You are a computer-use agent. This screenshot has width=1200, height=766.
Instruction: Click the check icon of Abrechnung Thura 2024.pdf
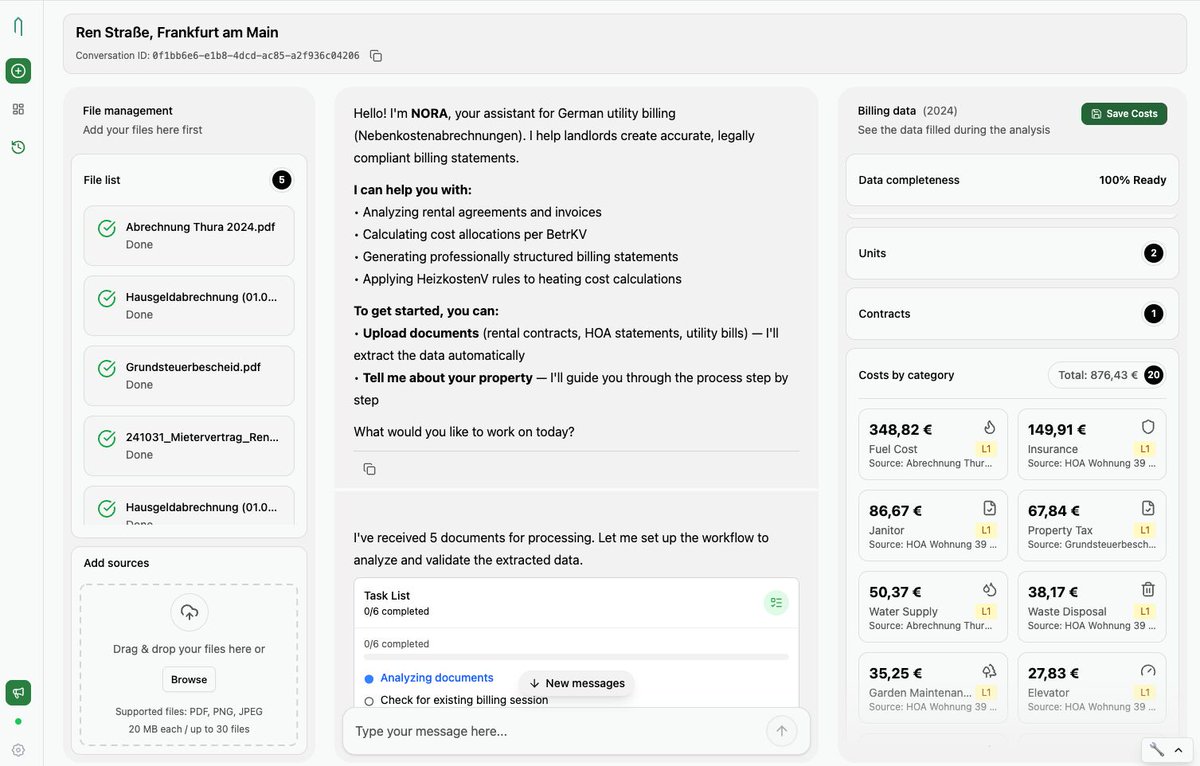coord(107,229)
